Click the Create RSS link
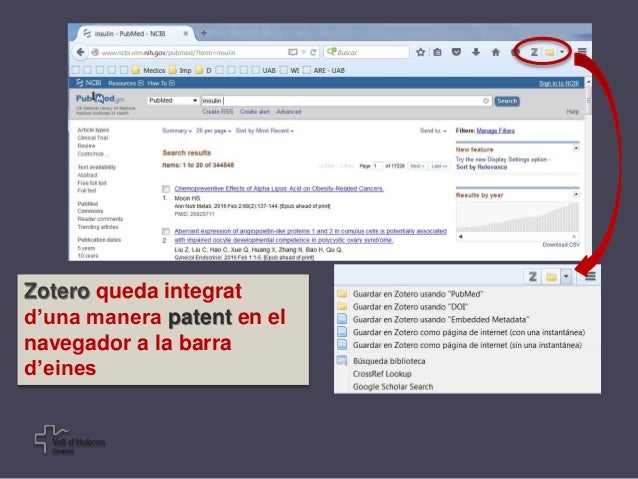This screenshot has height=479, width=638. coord(218,112)
